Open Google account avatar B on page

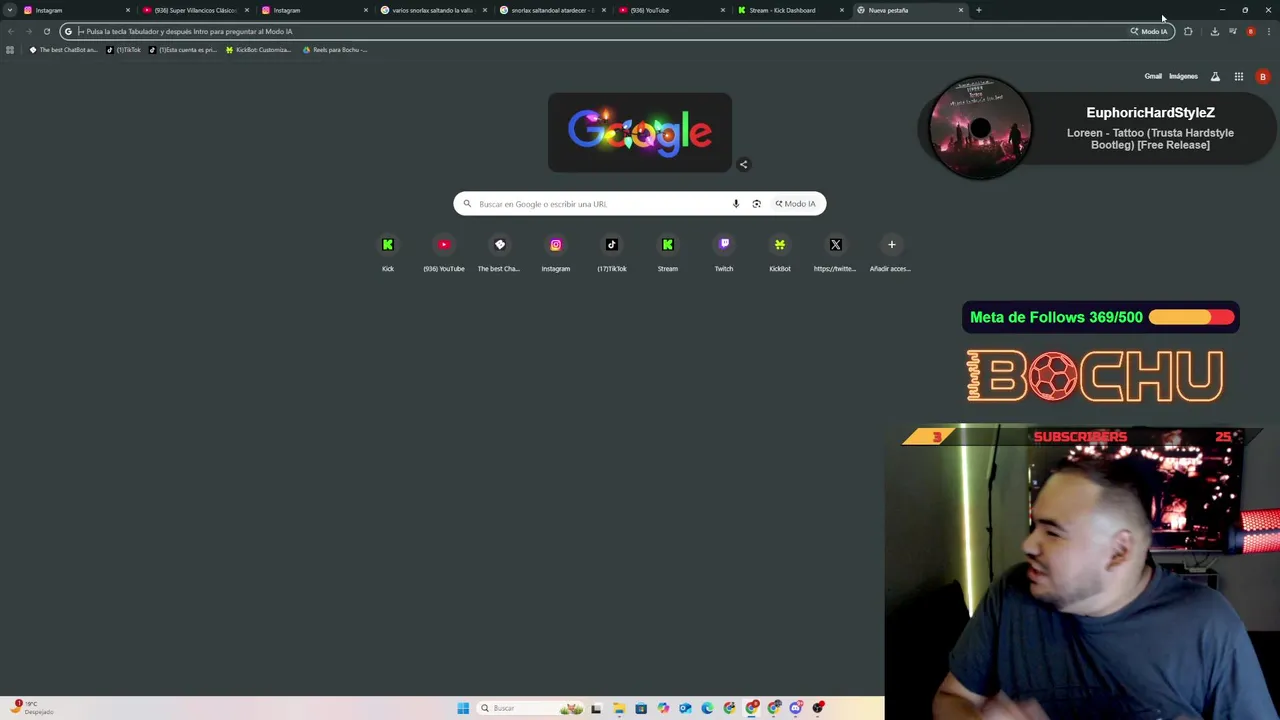pos(1263,76)
